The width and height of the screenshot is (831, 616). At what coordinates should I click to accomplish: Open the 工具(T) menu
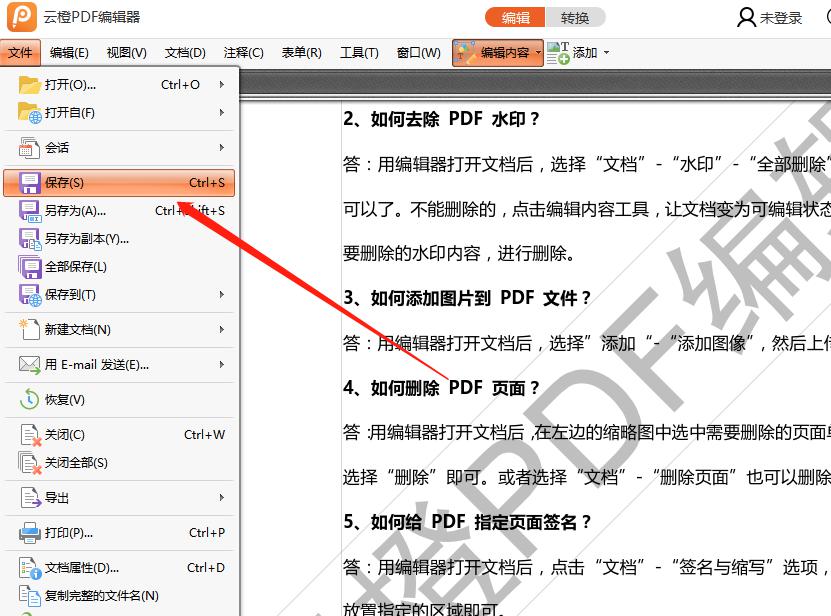(x=359, y=52)
